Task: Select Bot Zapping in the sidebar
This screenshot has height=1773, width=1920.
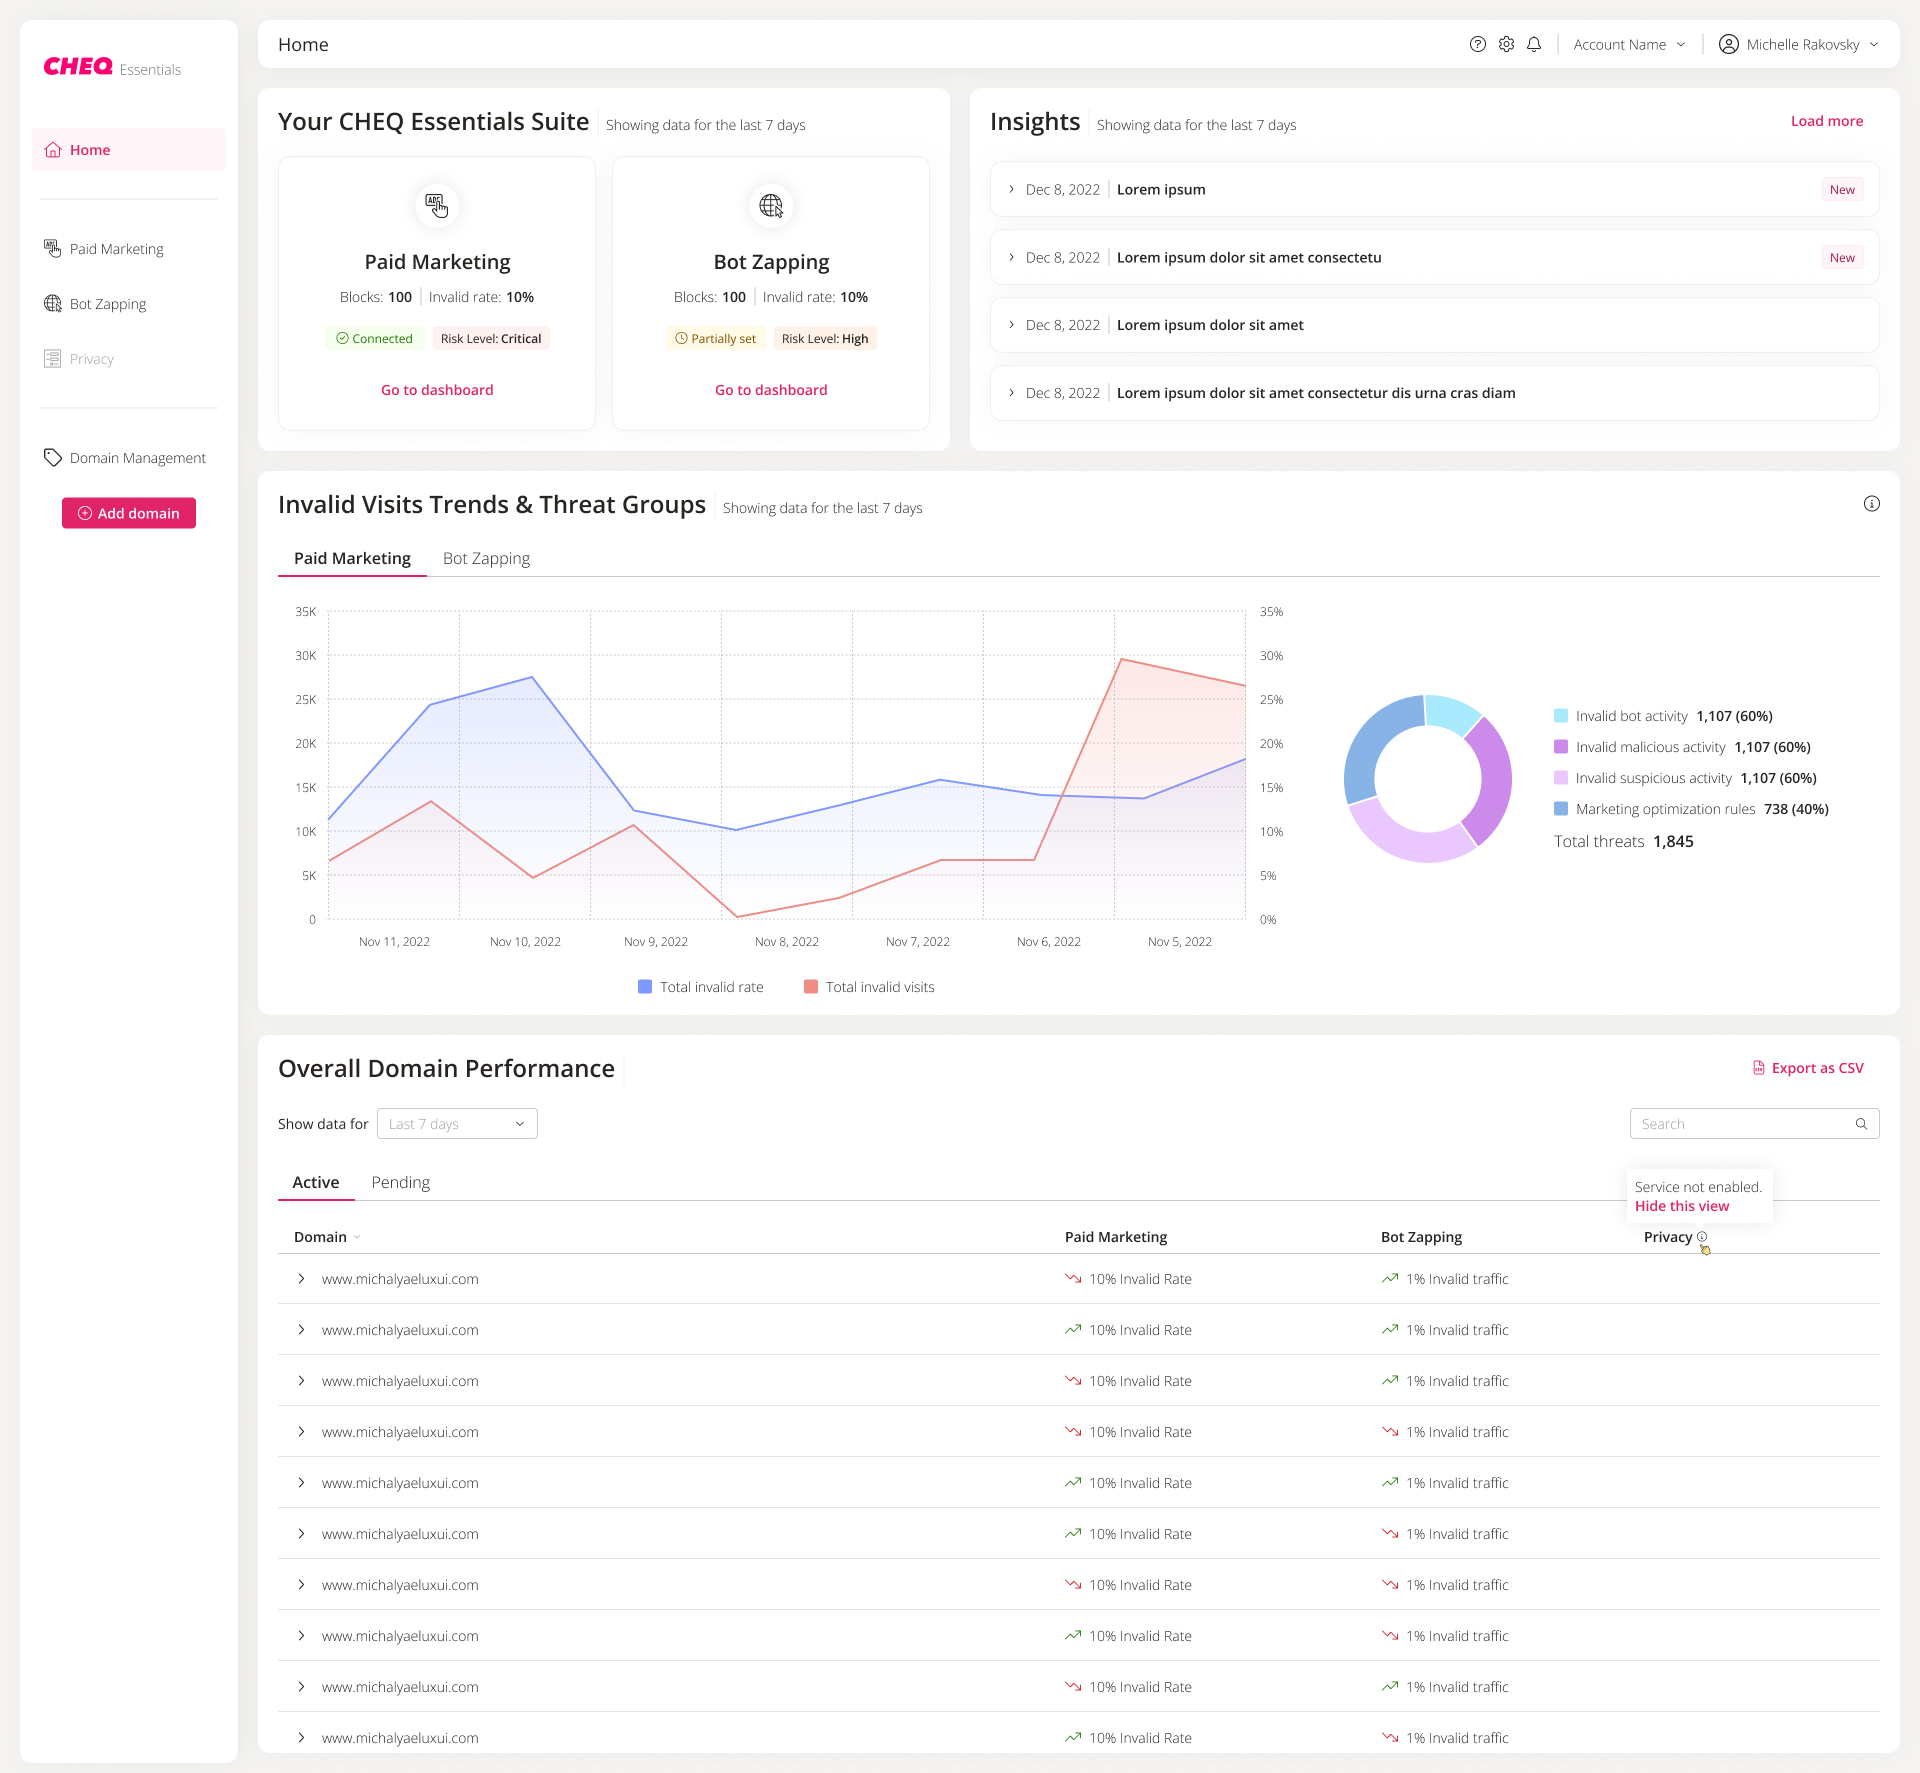Action: coord(107,303)
